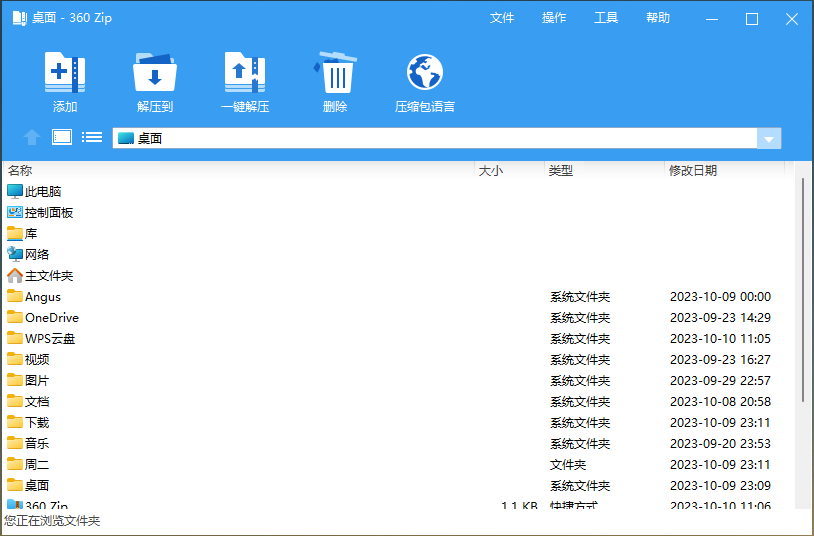Screen dimensions: 814x536
Task: Click the 控制面板 control panel icon
Action: point(15,212)
